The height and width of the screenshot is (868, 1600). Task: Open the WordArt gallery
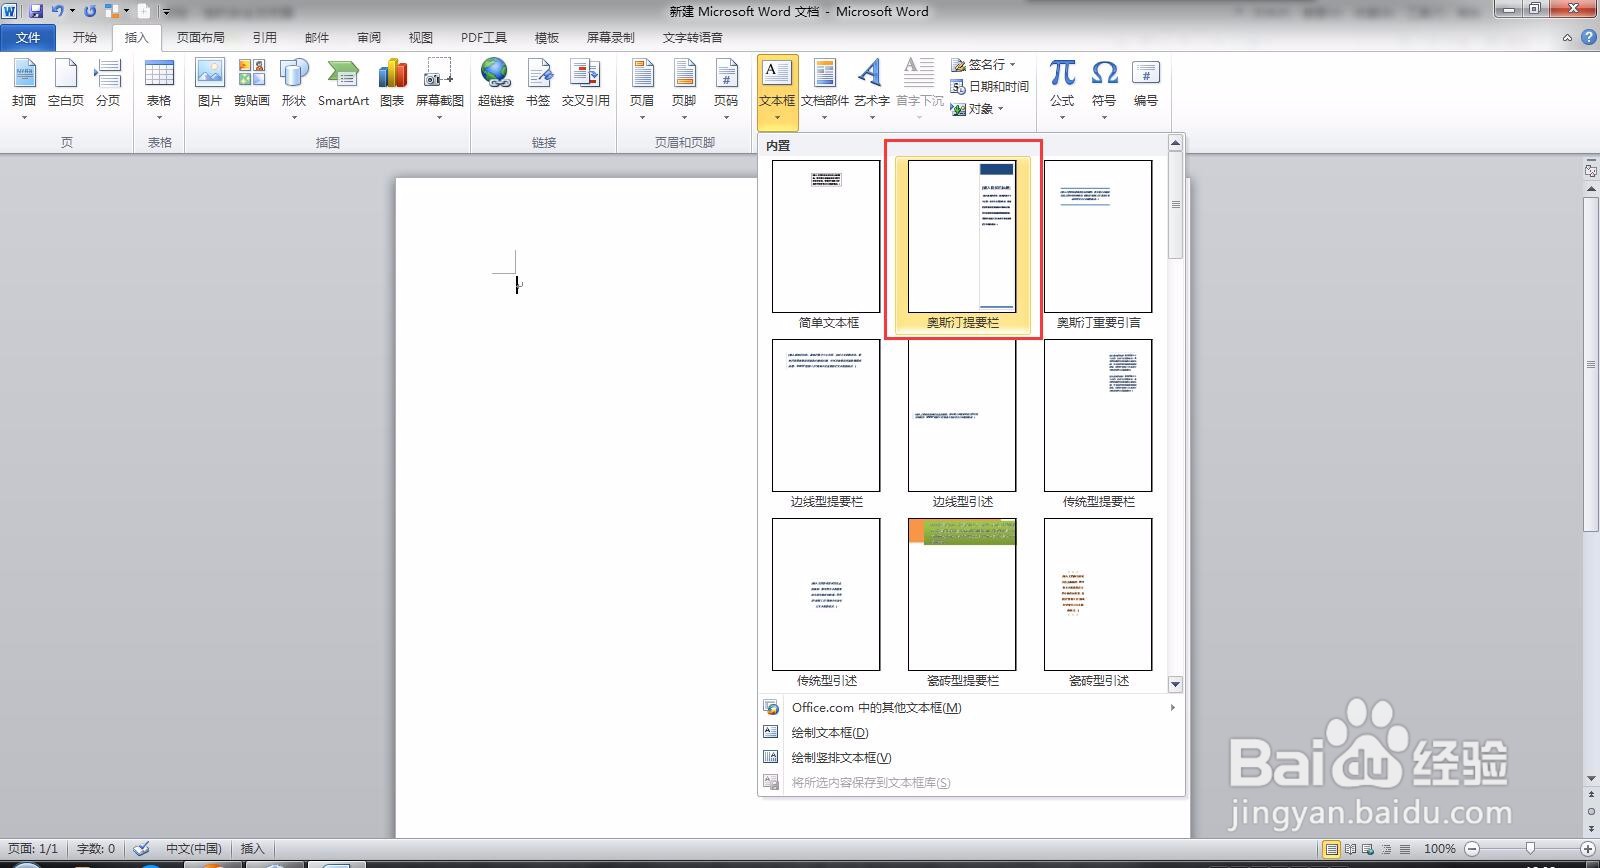coord(871,88)
